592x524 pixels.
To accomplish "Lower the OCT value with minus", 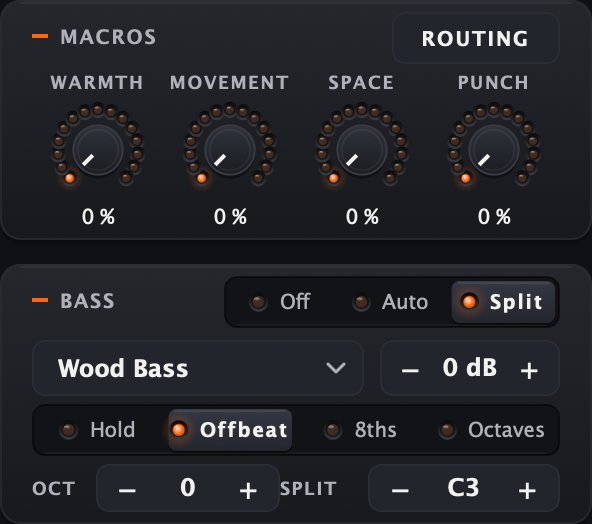I will (127, 490).
